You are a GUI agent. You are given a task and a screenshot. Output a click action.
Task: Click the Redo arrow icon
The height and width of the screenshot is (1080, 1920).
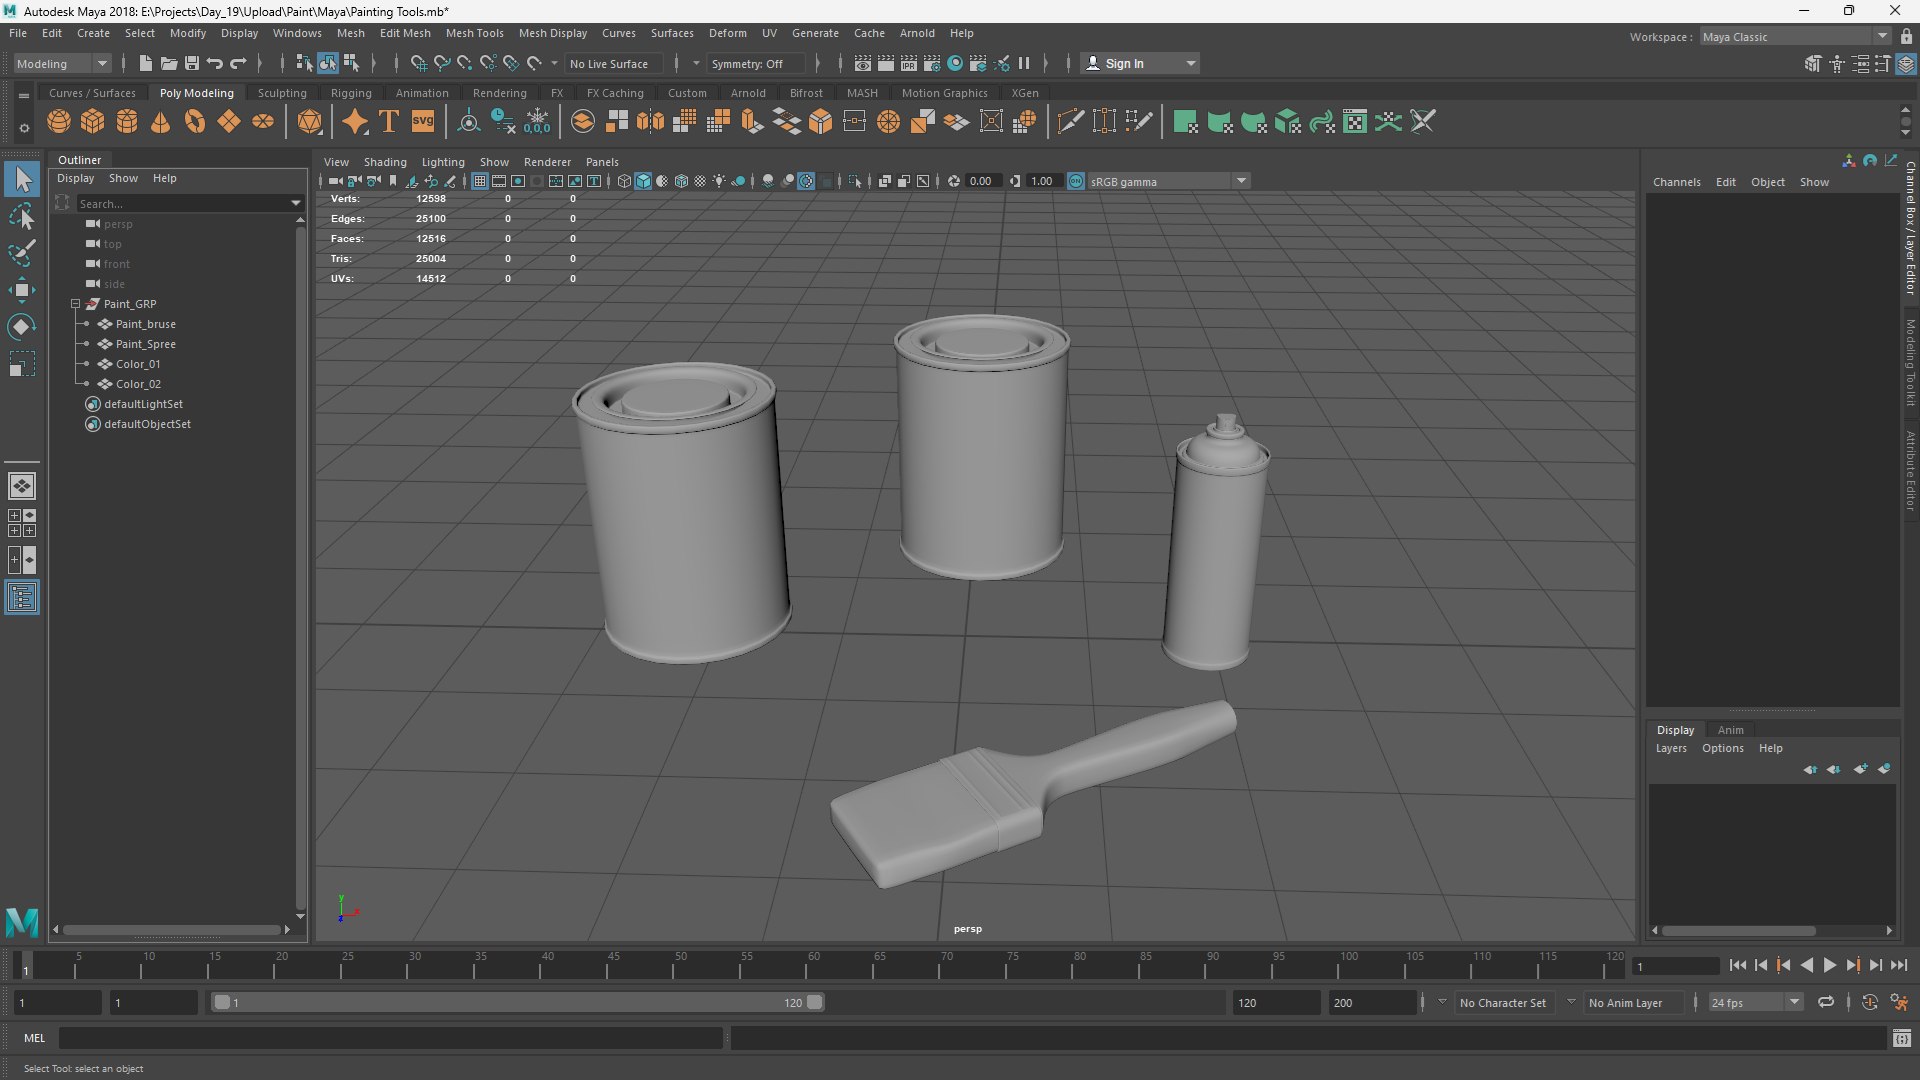click(238, 63)
